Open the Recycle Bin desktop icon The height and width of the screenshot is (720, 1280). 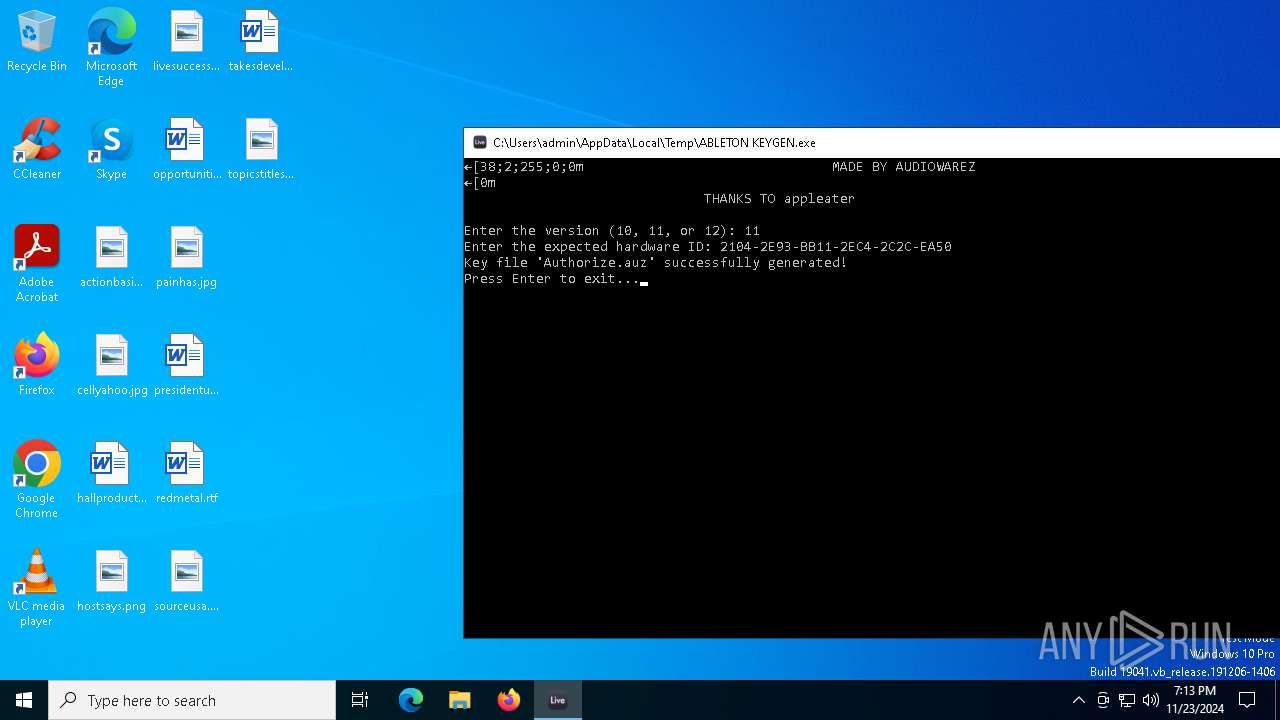tap(37, 42)
